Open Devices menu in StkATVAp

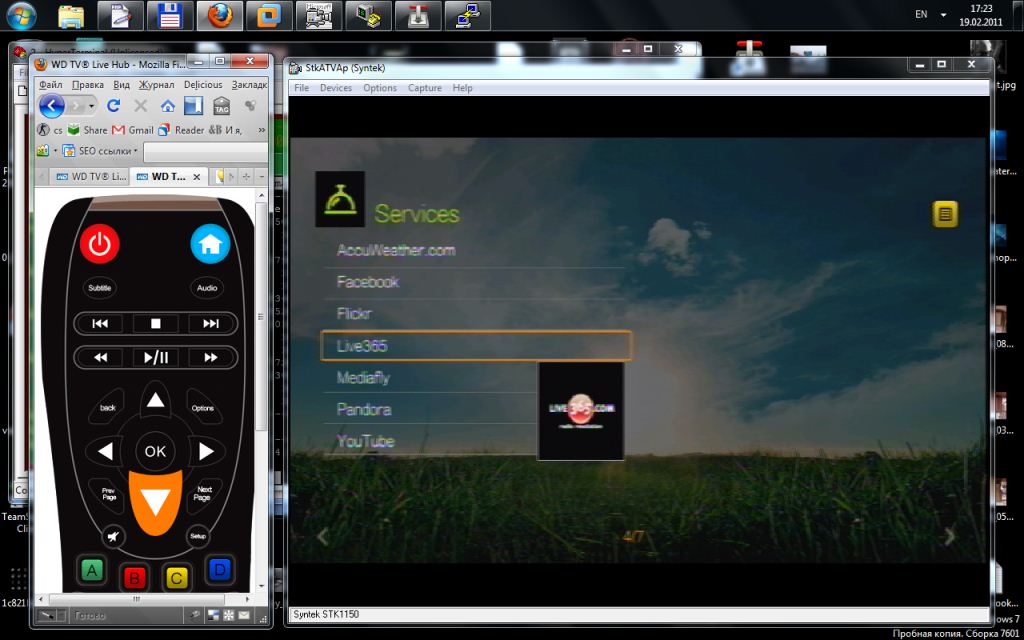pos(336,88)
